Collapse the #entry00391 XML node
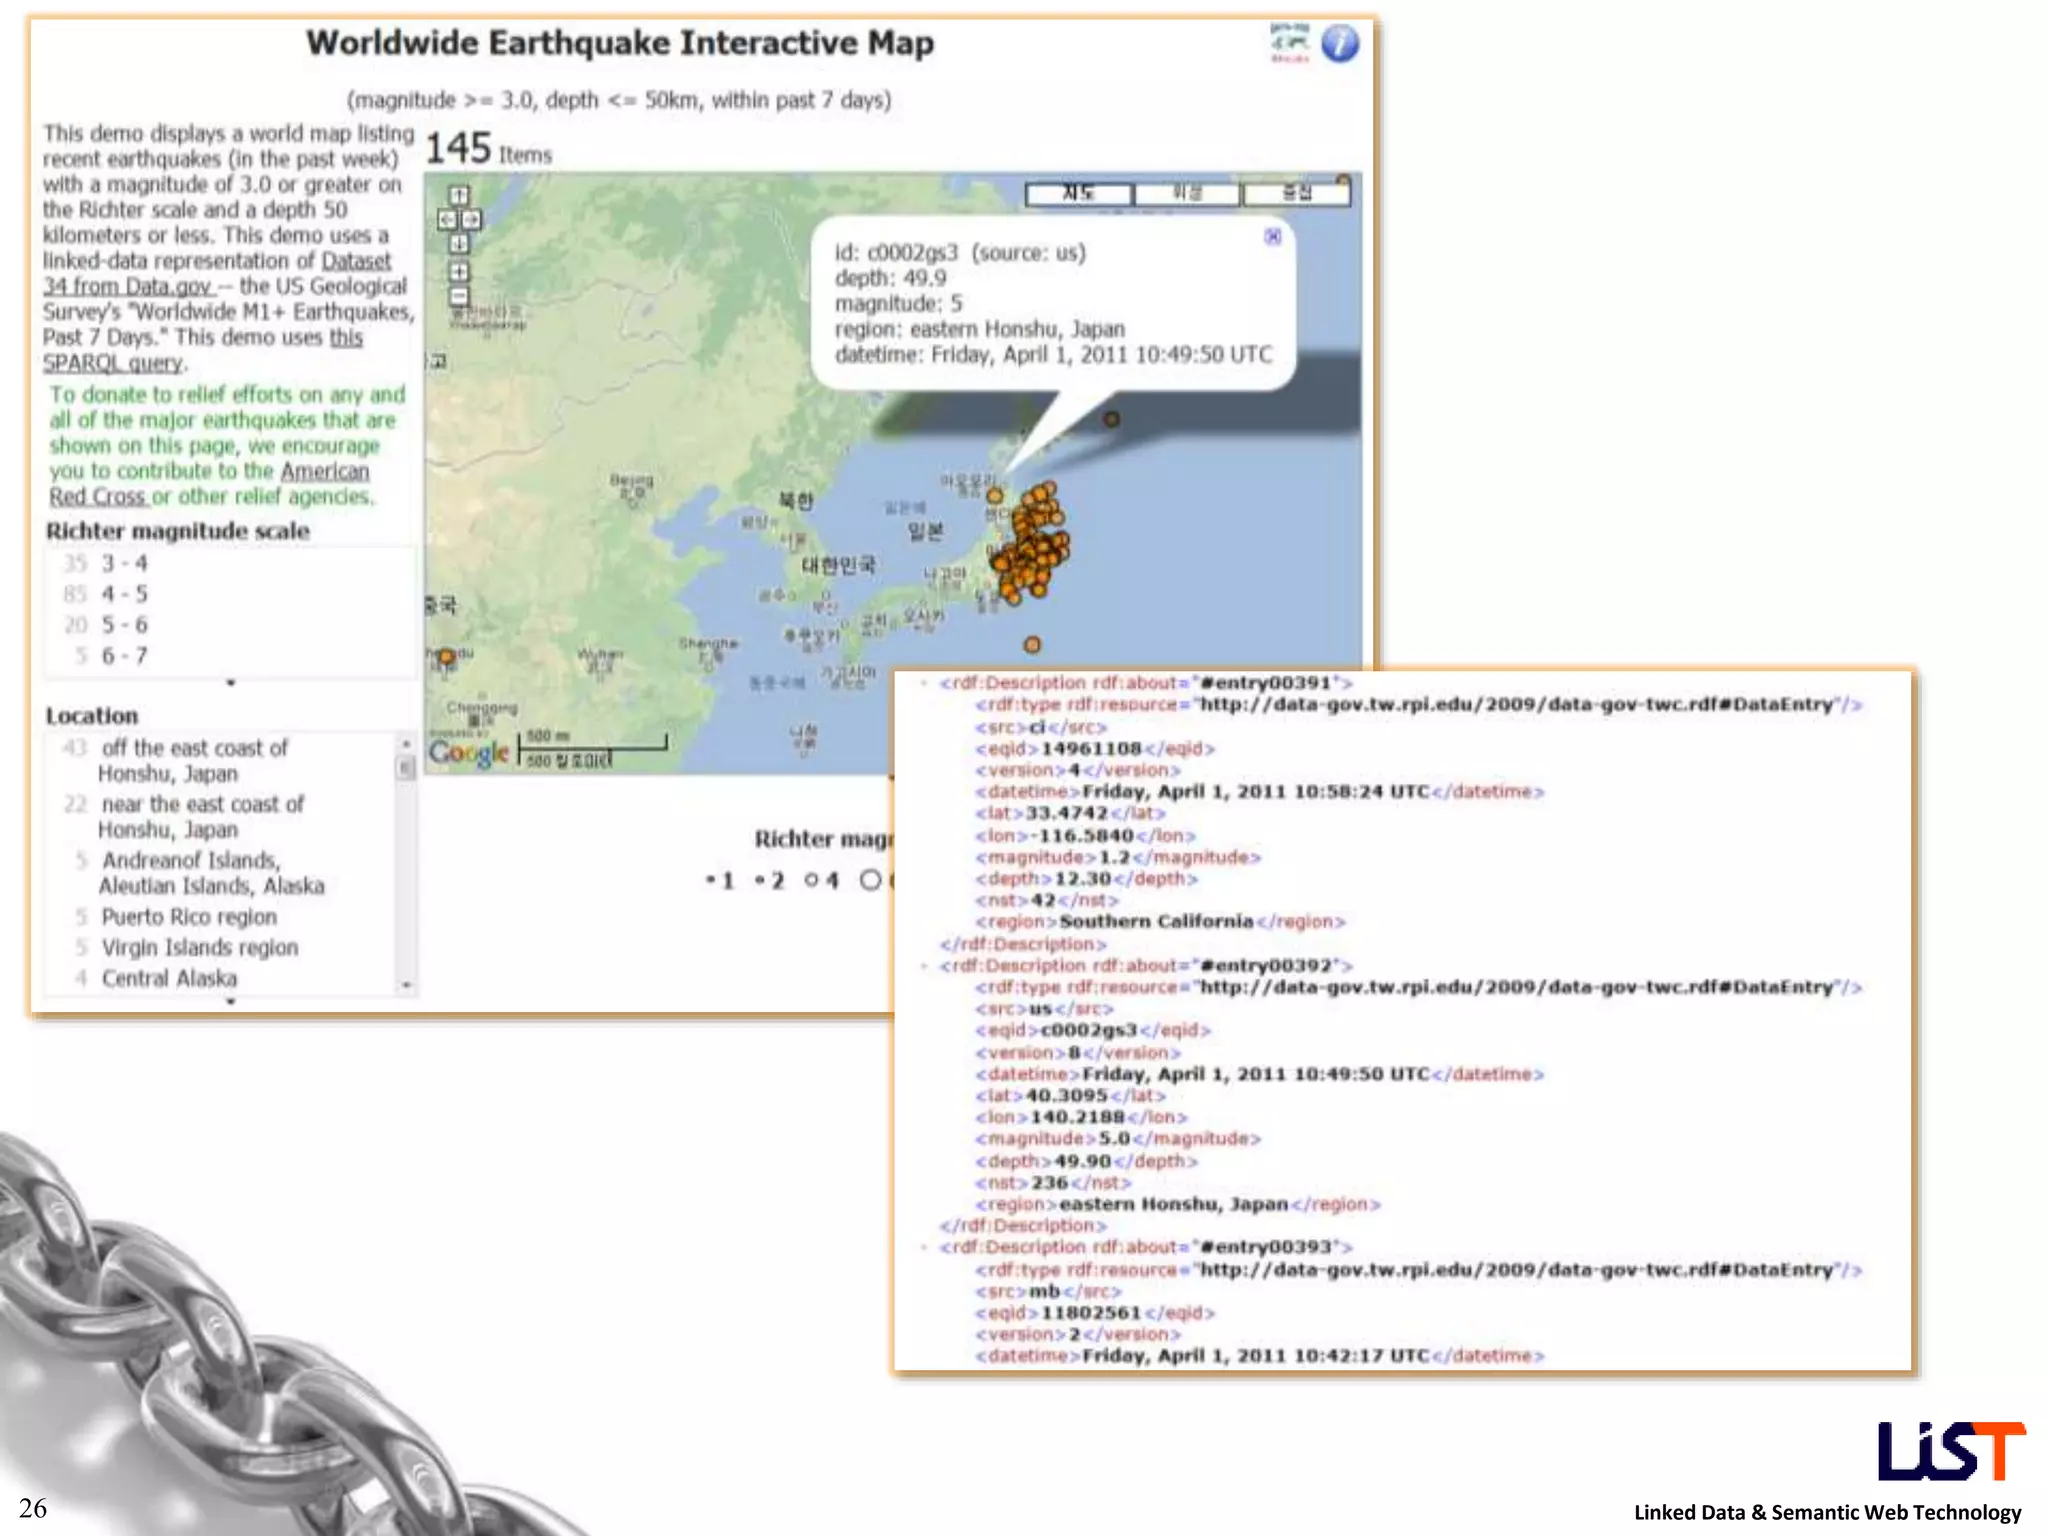Screen dimensions: 2048x1536 [923, 684]
